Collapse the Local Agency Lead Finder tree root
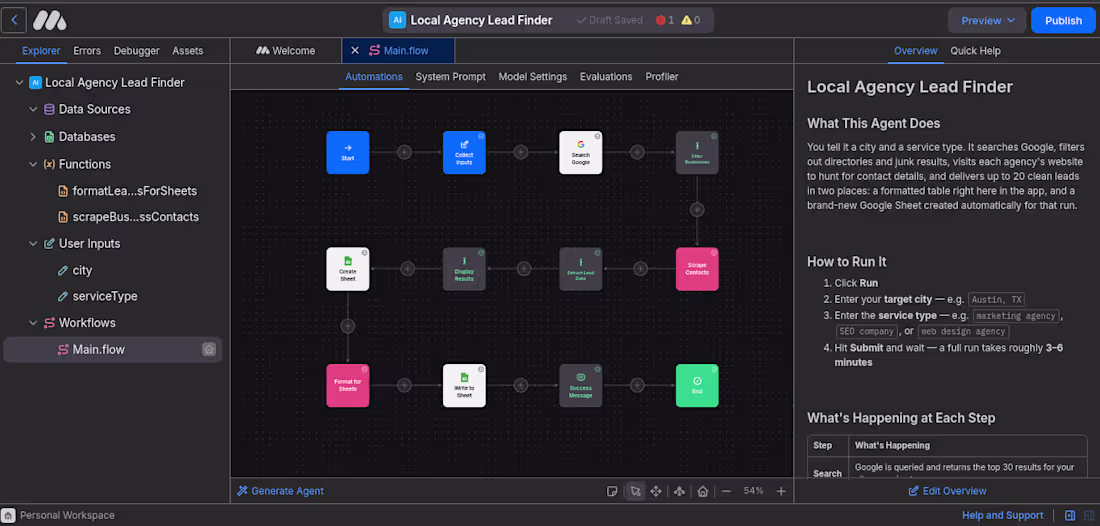Image resolution: width=1100 pixels, height=526 pixels. pos(19,83)
